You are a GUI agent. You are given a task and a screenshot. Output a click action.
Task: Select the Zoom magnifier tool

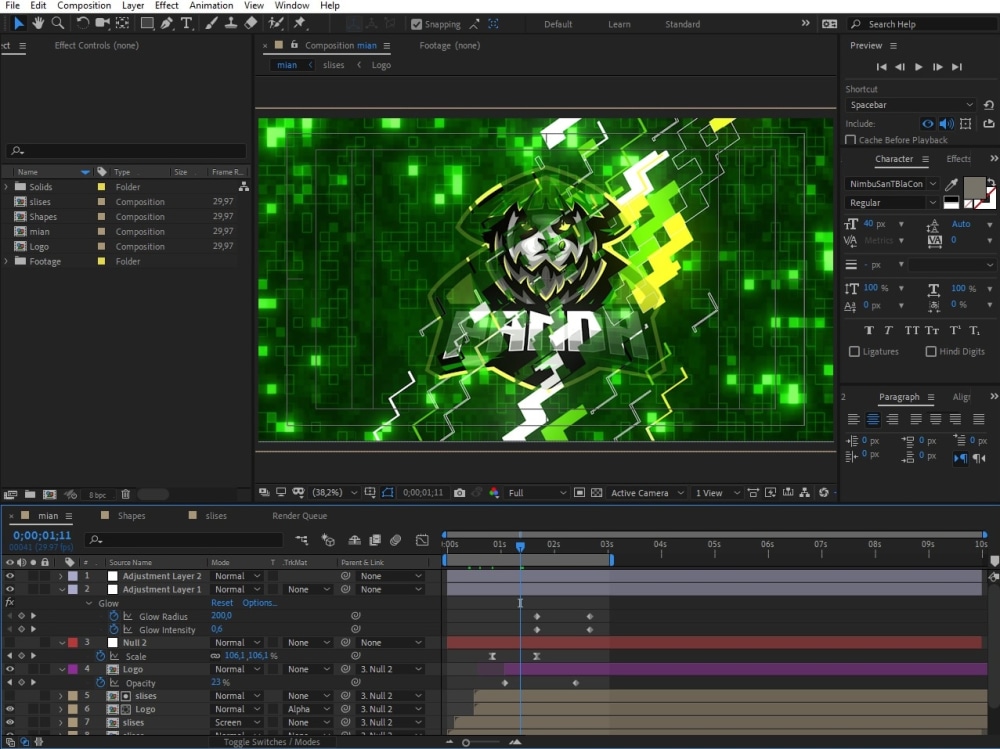(57, 24)
